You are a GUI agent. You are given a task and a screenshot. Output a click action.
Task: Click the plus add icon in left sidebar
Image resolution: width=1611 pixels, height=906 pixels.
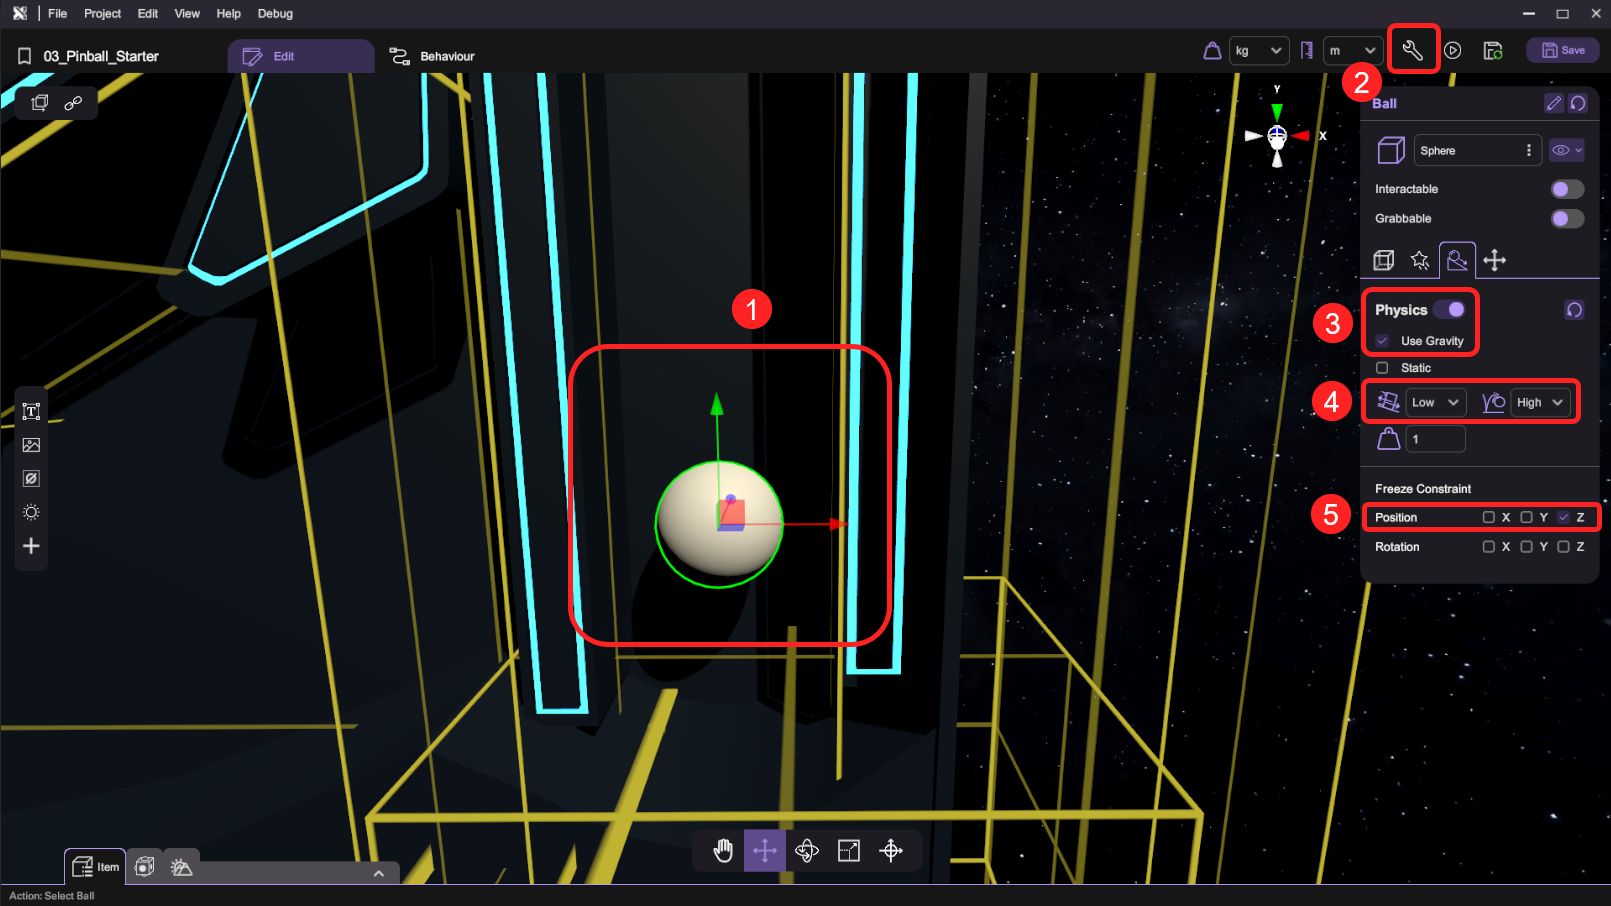tap(31, 546)
